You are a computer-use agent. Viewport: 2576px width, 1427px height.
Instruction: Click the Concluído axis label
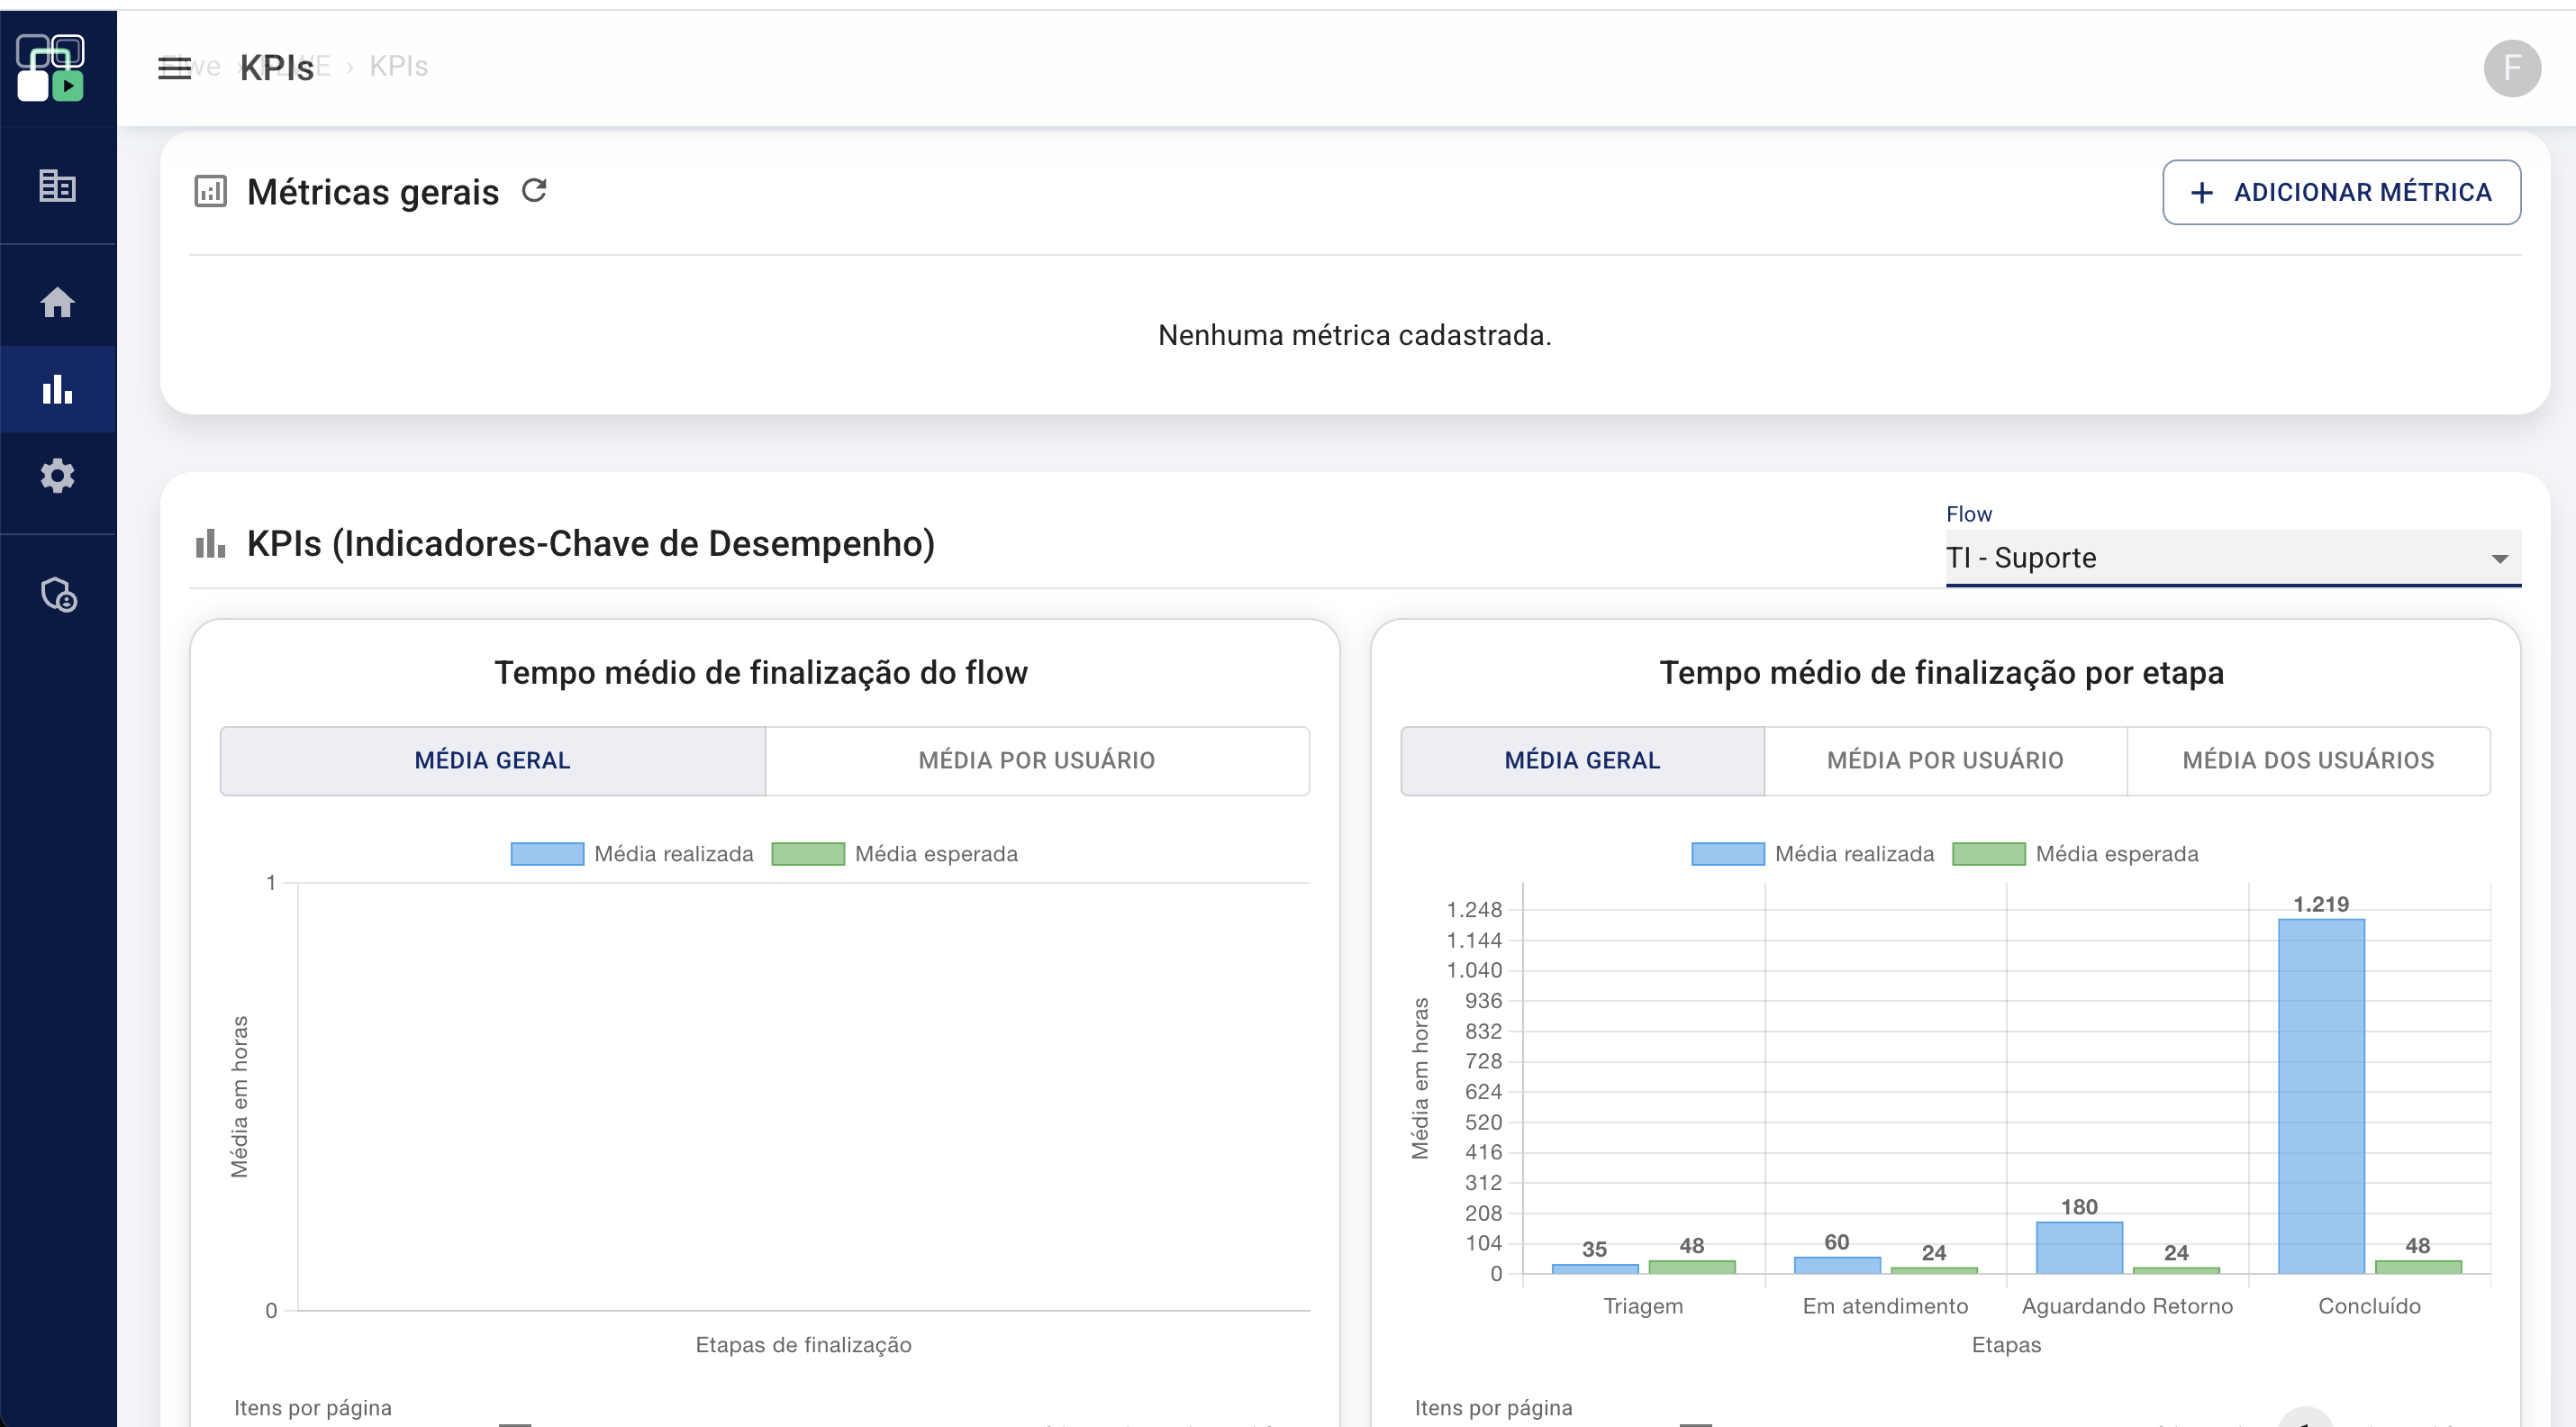2369,1306
